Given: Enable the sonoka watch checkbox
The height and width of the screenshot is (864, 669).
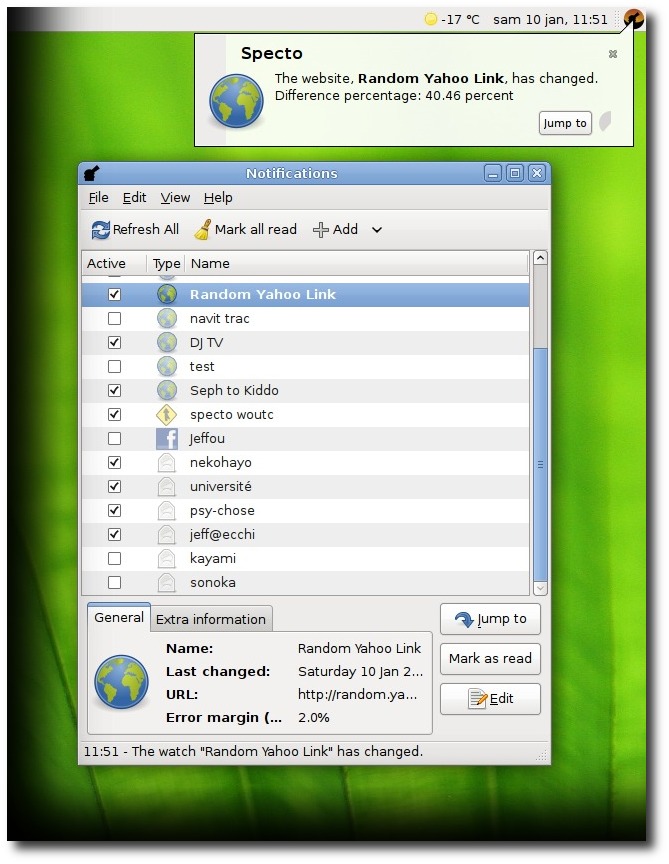Looking at the screenshot, I should coord(115,582).
